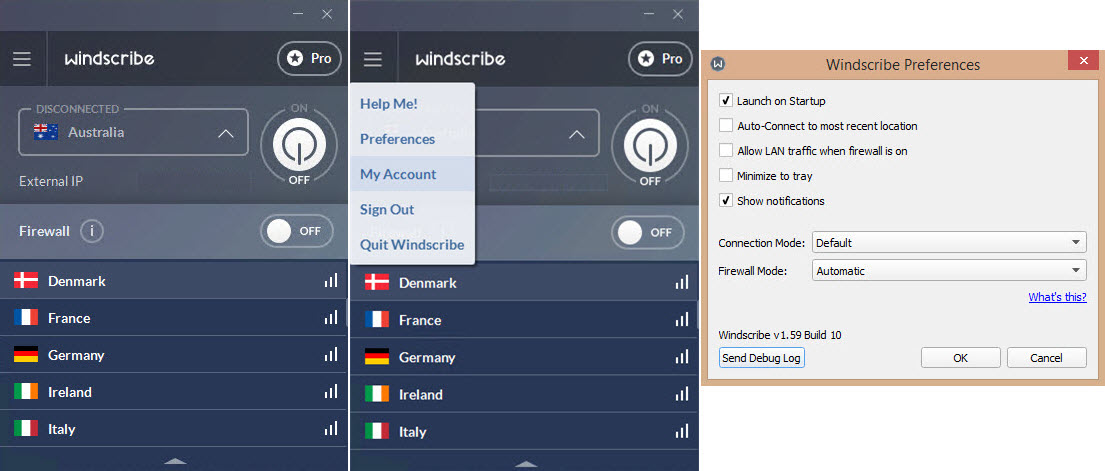This screenshot has width=1105, height=471.
Task: Turn on VPN power button in left window
Action: [299, 145]
